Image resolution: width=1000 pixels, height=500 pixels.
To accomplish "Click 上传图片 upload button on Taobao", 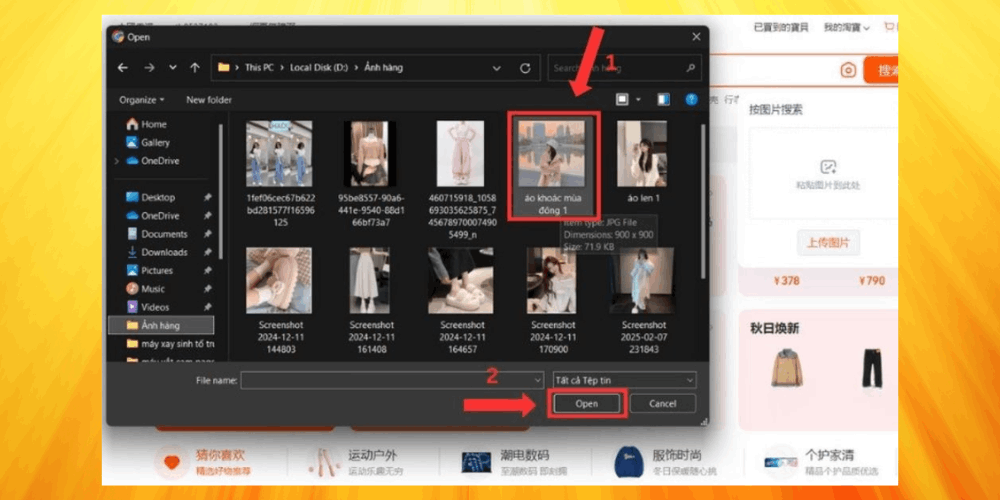I will [x=828, y=243].
